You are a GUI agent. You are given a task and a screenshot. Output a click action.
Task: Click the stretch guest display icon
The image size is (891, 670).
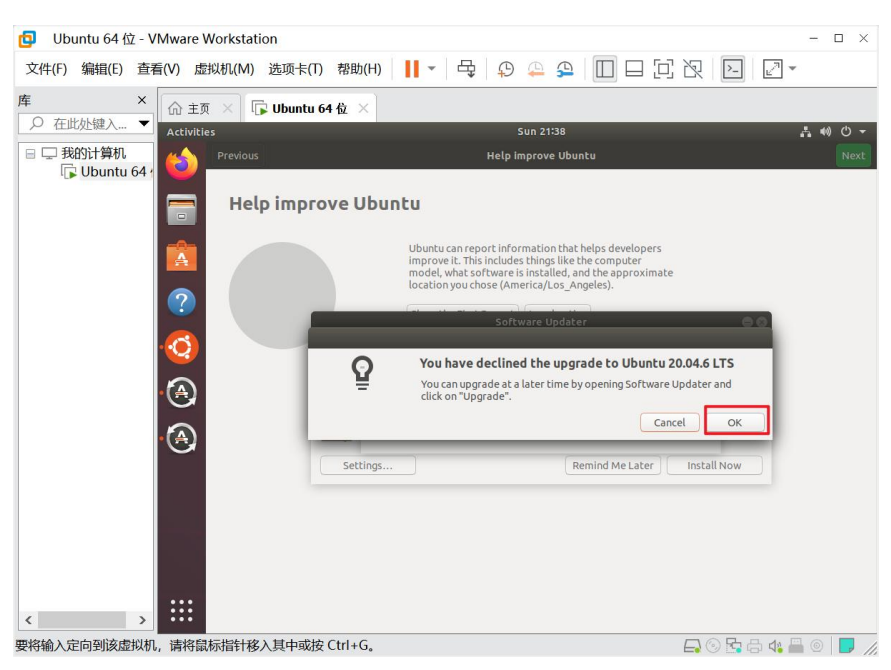[x=772, y=69]
